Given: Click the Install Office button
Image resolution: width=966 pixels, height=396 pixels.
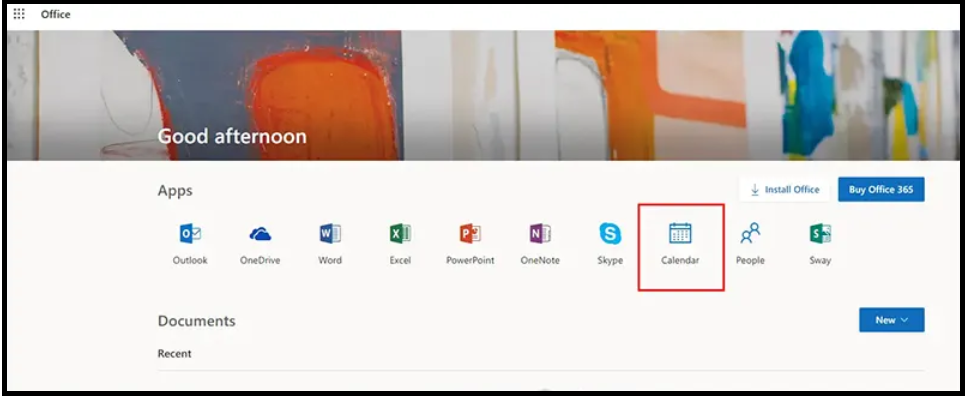Looking at the screenshot, I should click(x=784, y=190).
